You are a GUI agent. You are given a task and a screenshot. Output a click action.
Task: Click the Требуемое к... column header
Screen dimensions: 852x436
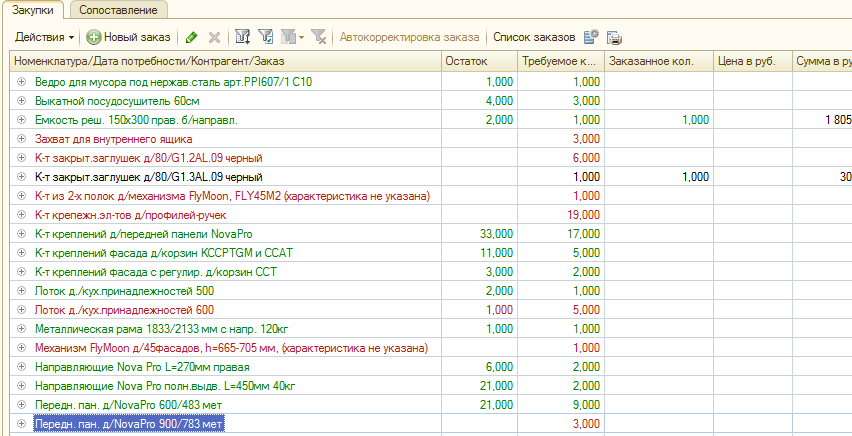561,61
